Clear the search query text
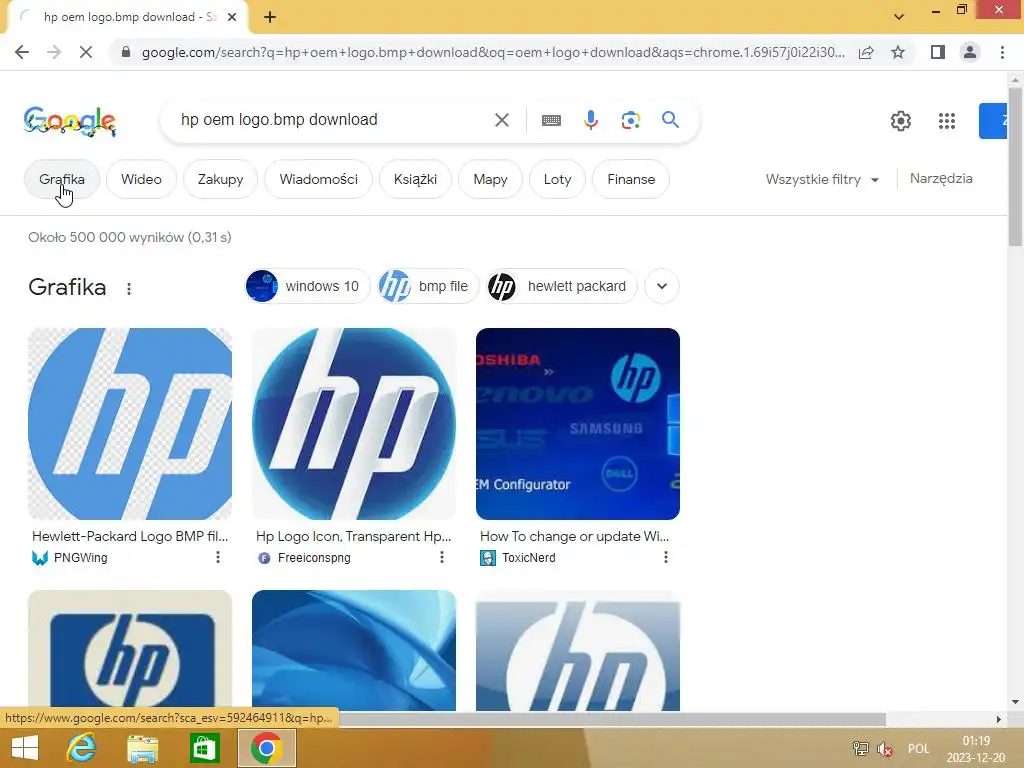The image size is (1024, 768). pyautogui.click(x=502, y=120)
